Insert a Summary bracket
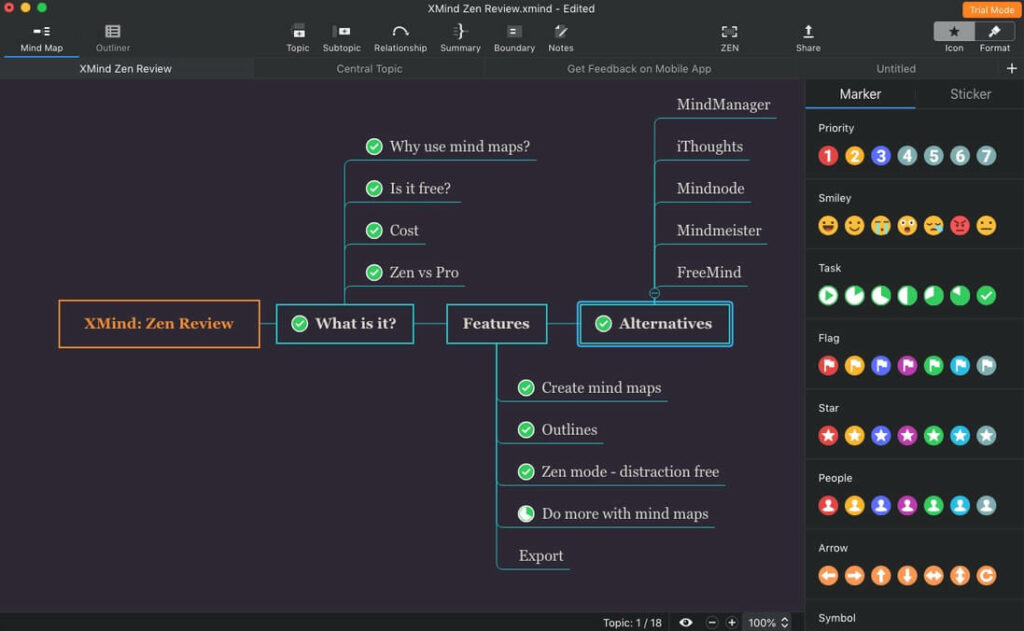This screenshot has width=1024, height=631. point(460,38)
